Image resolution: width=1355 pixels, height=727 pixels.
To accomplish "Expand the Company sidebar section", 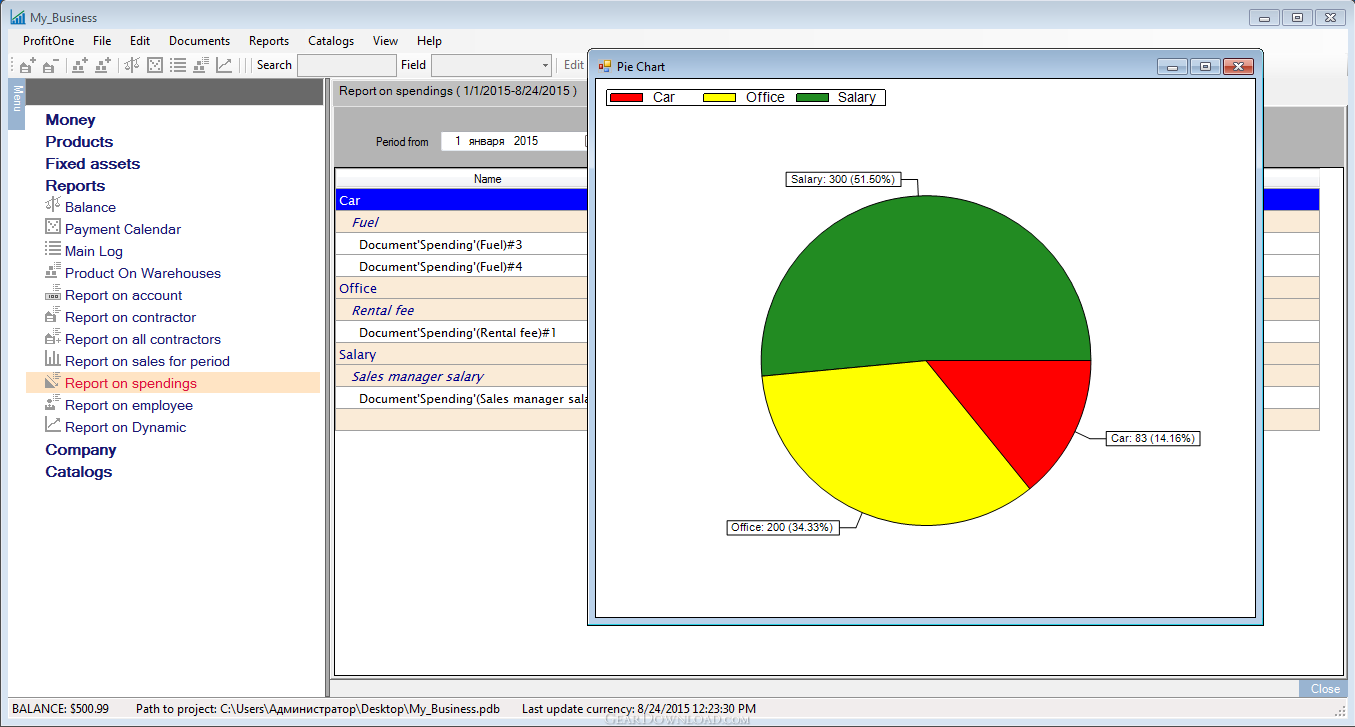I will click(x=81, y=450).
